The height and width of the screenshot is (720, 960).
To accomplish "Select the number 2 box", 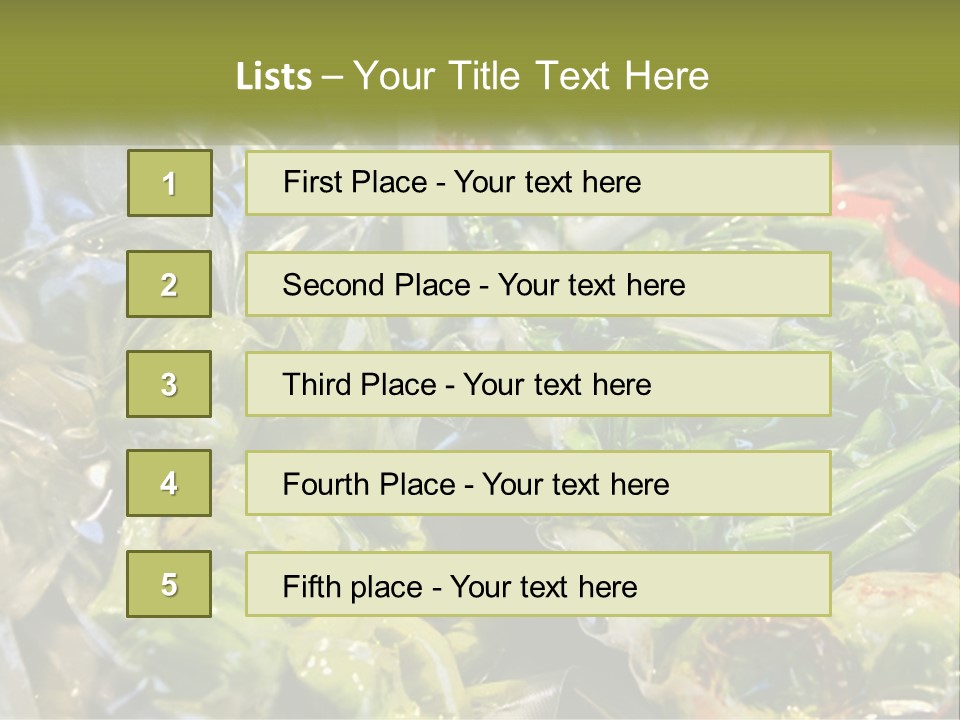I will pos(170,284).
